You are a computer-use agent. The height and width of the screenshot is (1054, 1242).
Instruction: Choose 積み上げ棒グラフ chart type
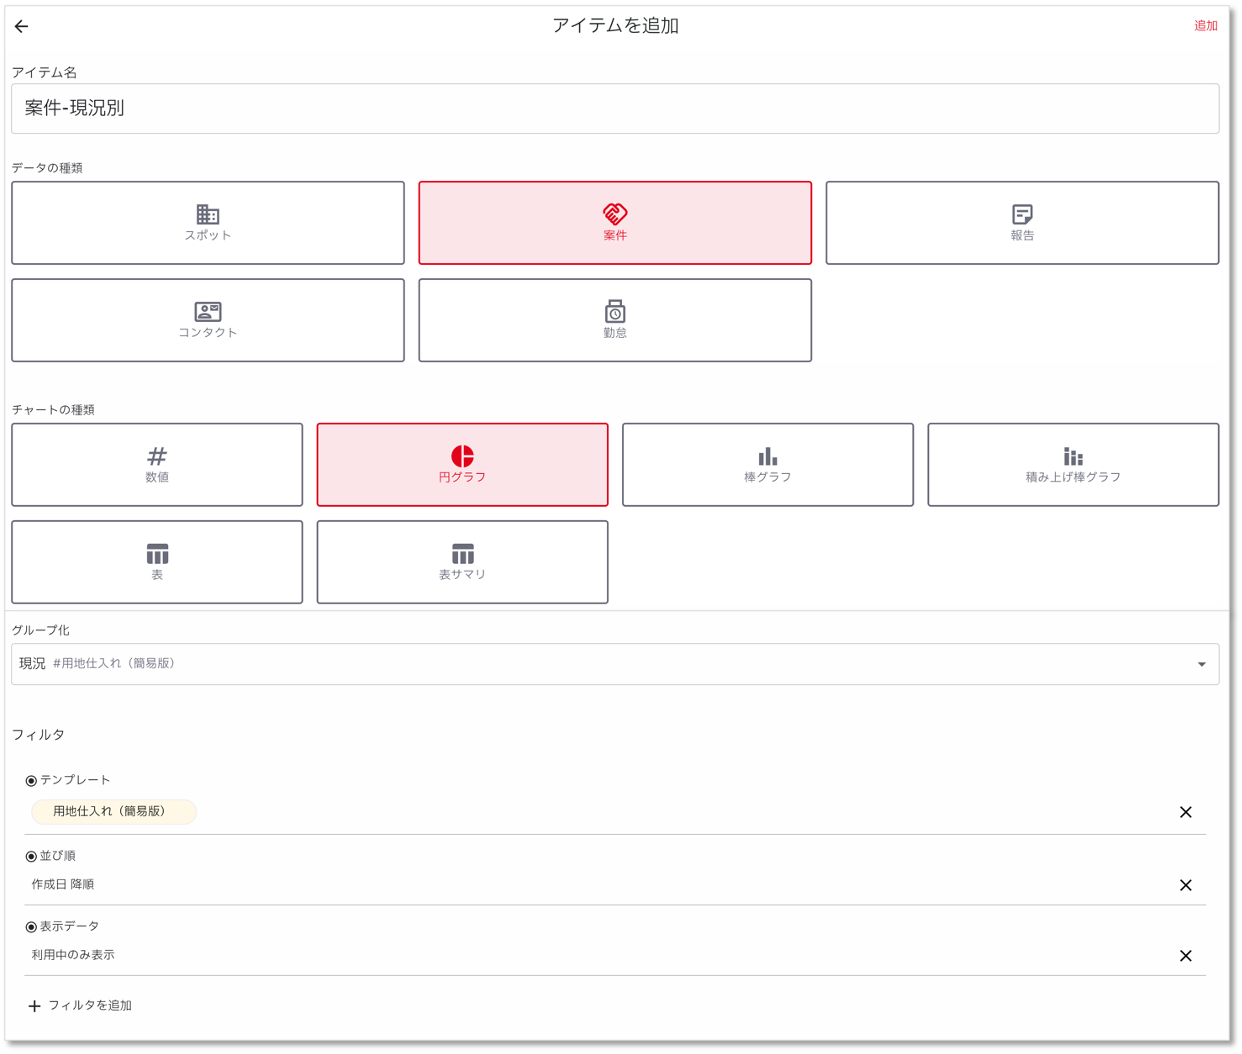[1072, 465]
